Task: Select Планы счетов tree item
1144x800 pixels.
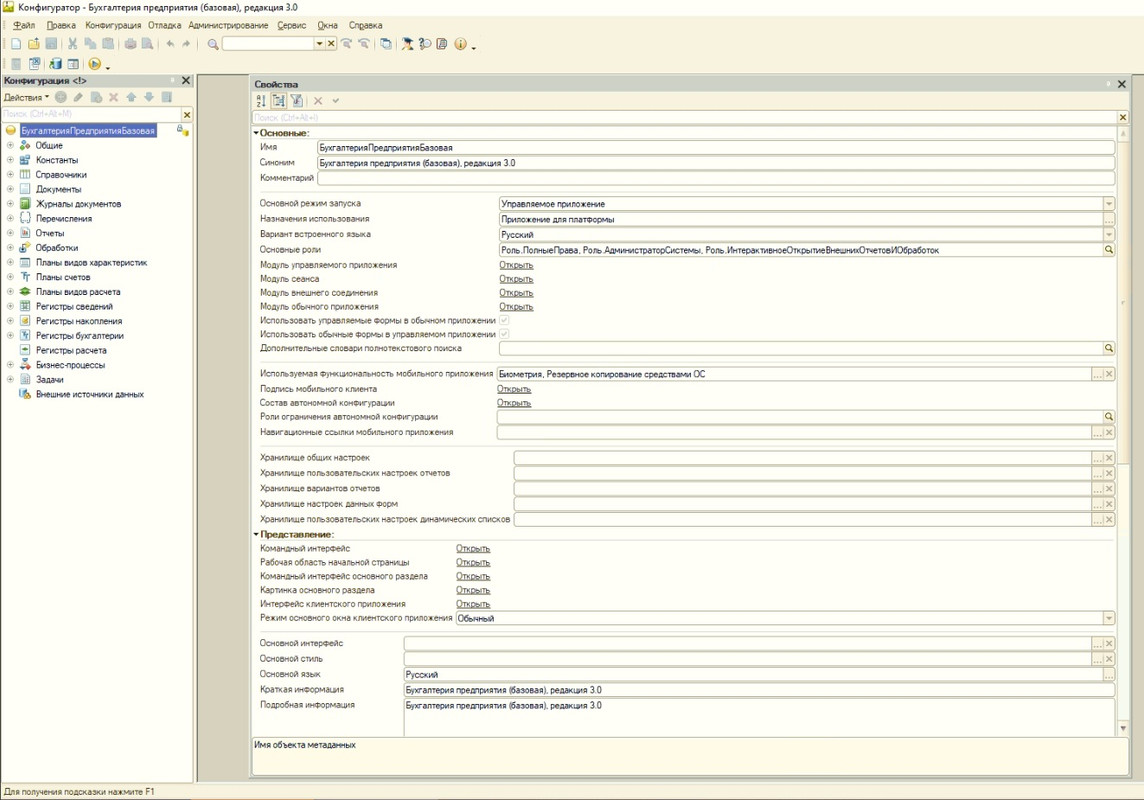Action: click(x=63, y=277)
